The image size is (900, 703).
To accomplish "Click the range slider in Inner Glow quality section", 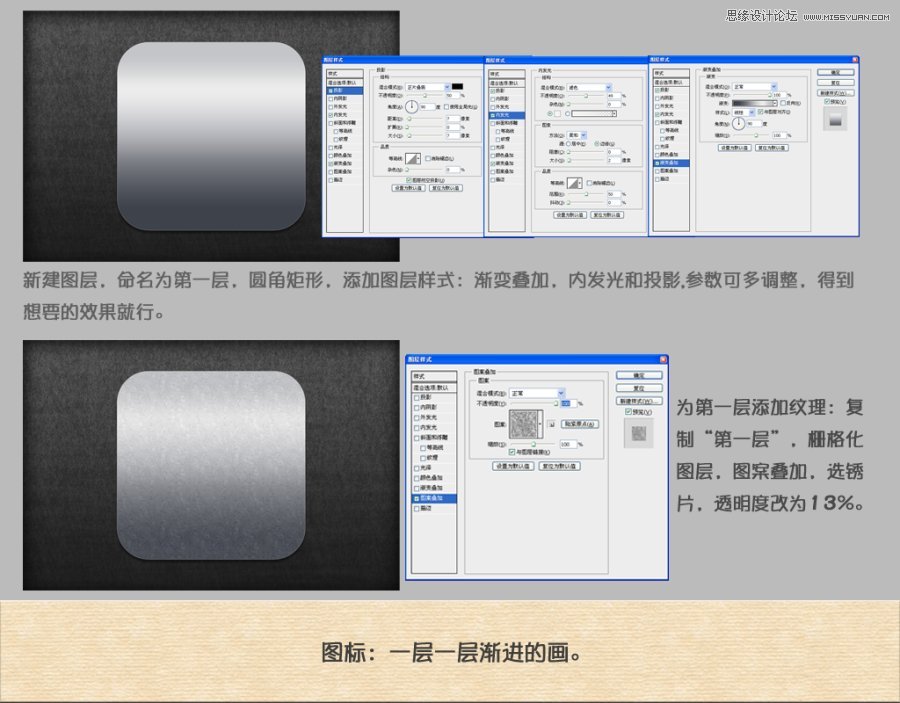I will tap(586, 194).
